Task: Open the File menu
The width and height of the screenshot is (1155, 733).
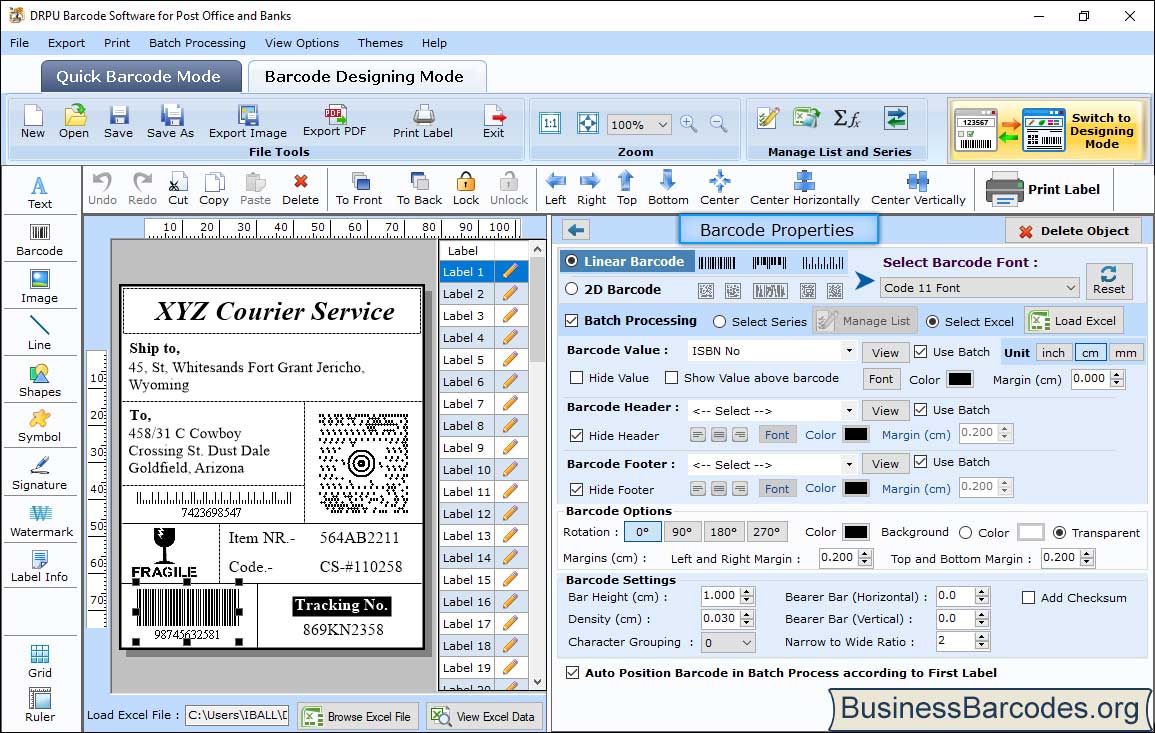Action: [19, 43]
